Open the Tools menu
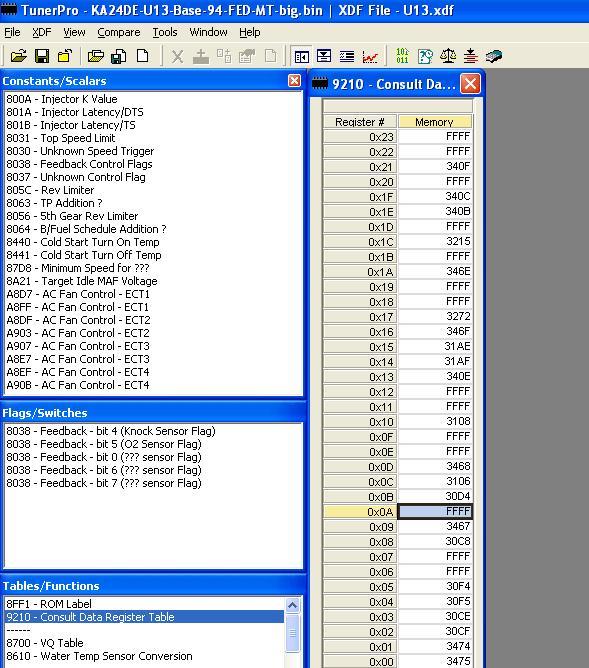Viewport: 589px width, 668px height. pos(165,32)
